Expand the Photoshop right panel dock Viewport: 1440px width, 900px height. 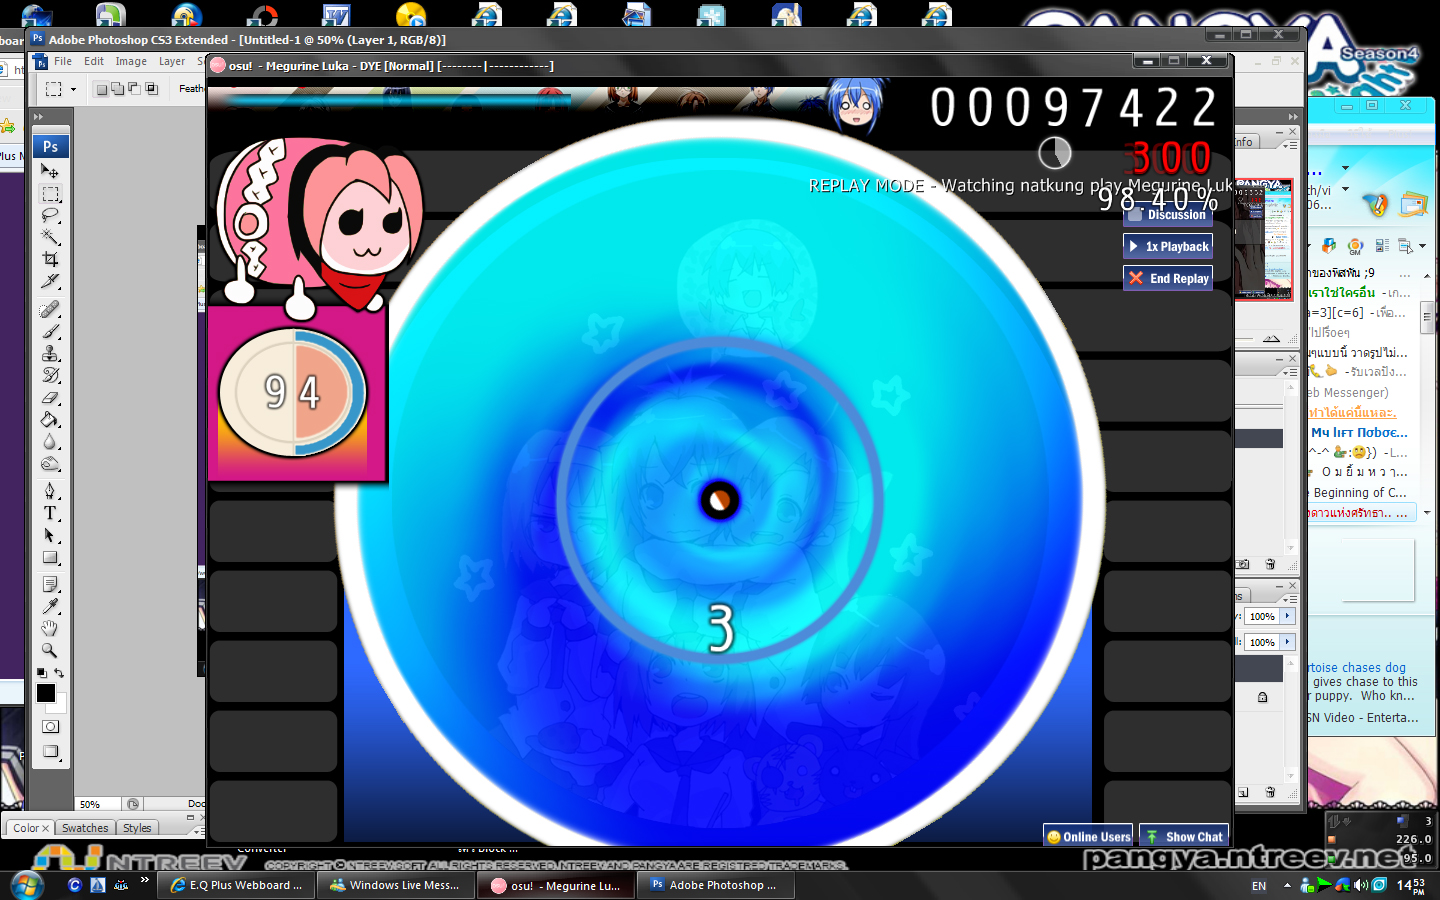pyautogui.click(x=1293, y=117)
